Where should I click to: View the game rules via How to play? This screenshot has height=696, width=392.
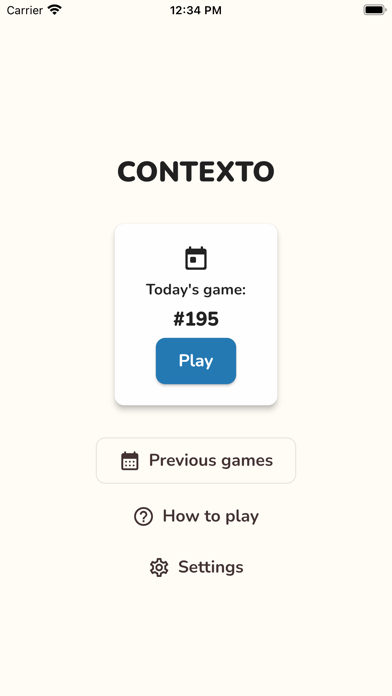coord(196,516)
